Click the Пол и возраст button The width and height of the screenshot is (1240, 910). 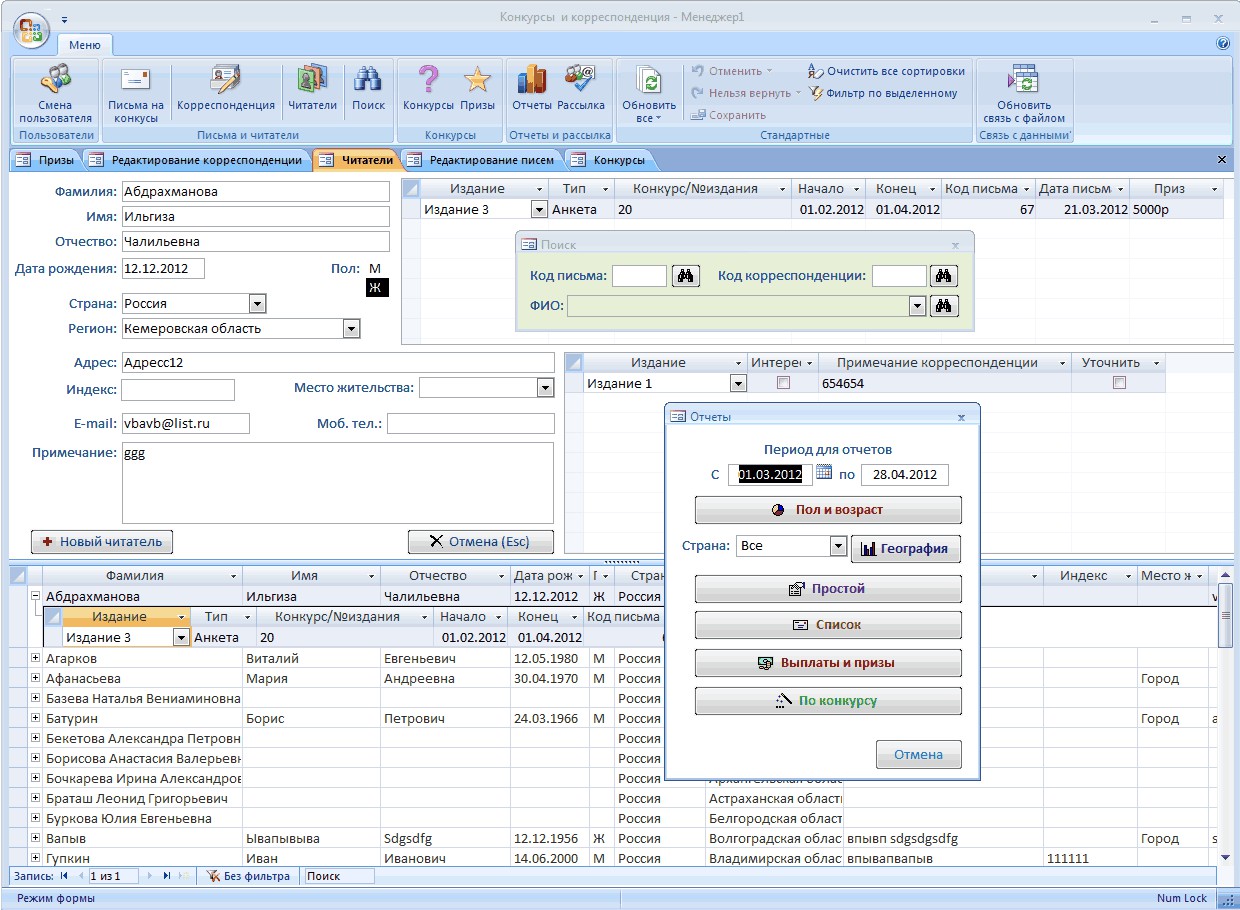[x=828, y=510]
